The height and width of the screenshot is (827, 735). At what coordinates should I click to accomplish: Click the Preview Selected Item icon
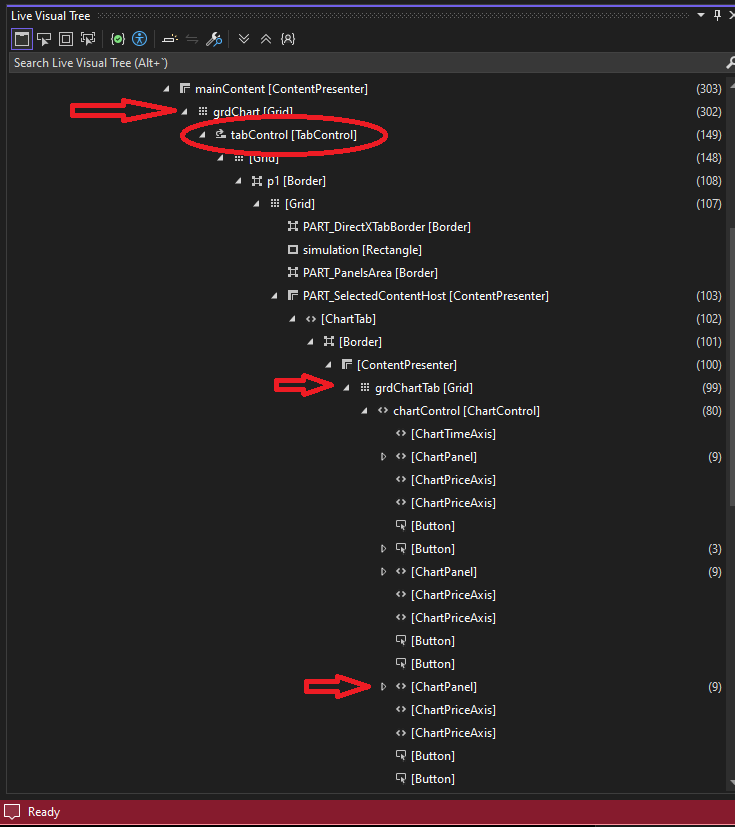[169, 39]
